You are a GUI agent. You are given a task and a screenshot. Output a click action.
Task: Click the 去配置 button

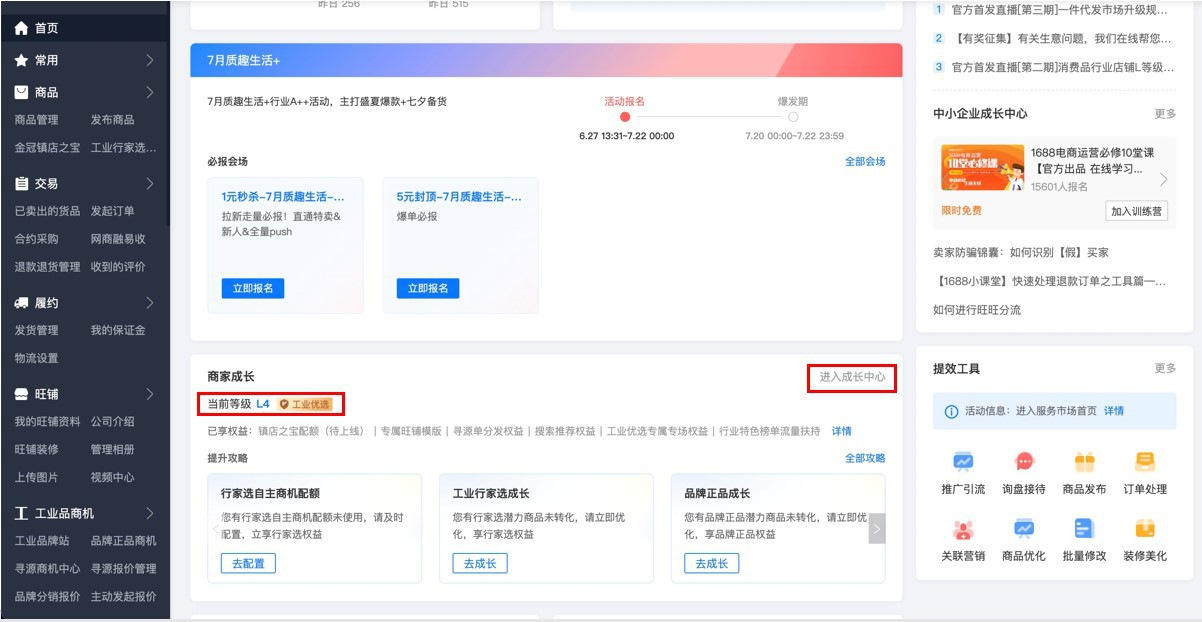[x=248, y=563]
